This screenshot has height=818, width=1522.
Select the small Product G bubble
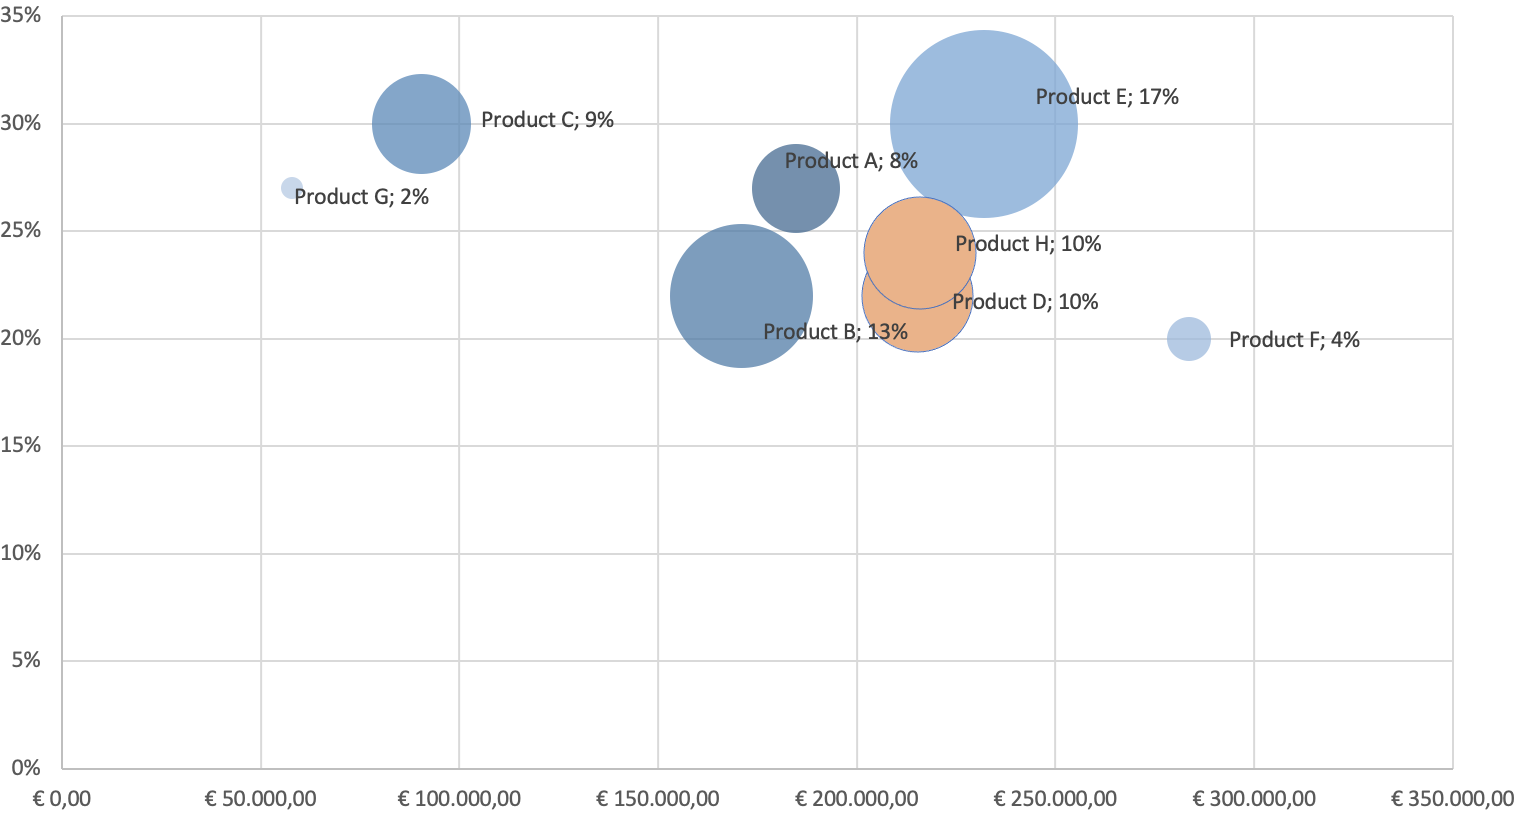[x=291, y=188]
